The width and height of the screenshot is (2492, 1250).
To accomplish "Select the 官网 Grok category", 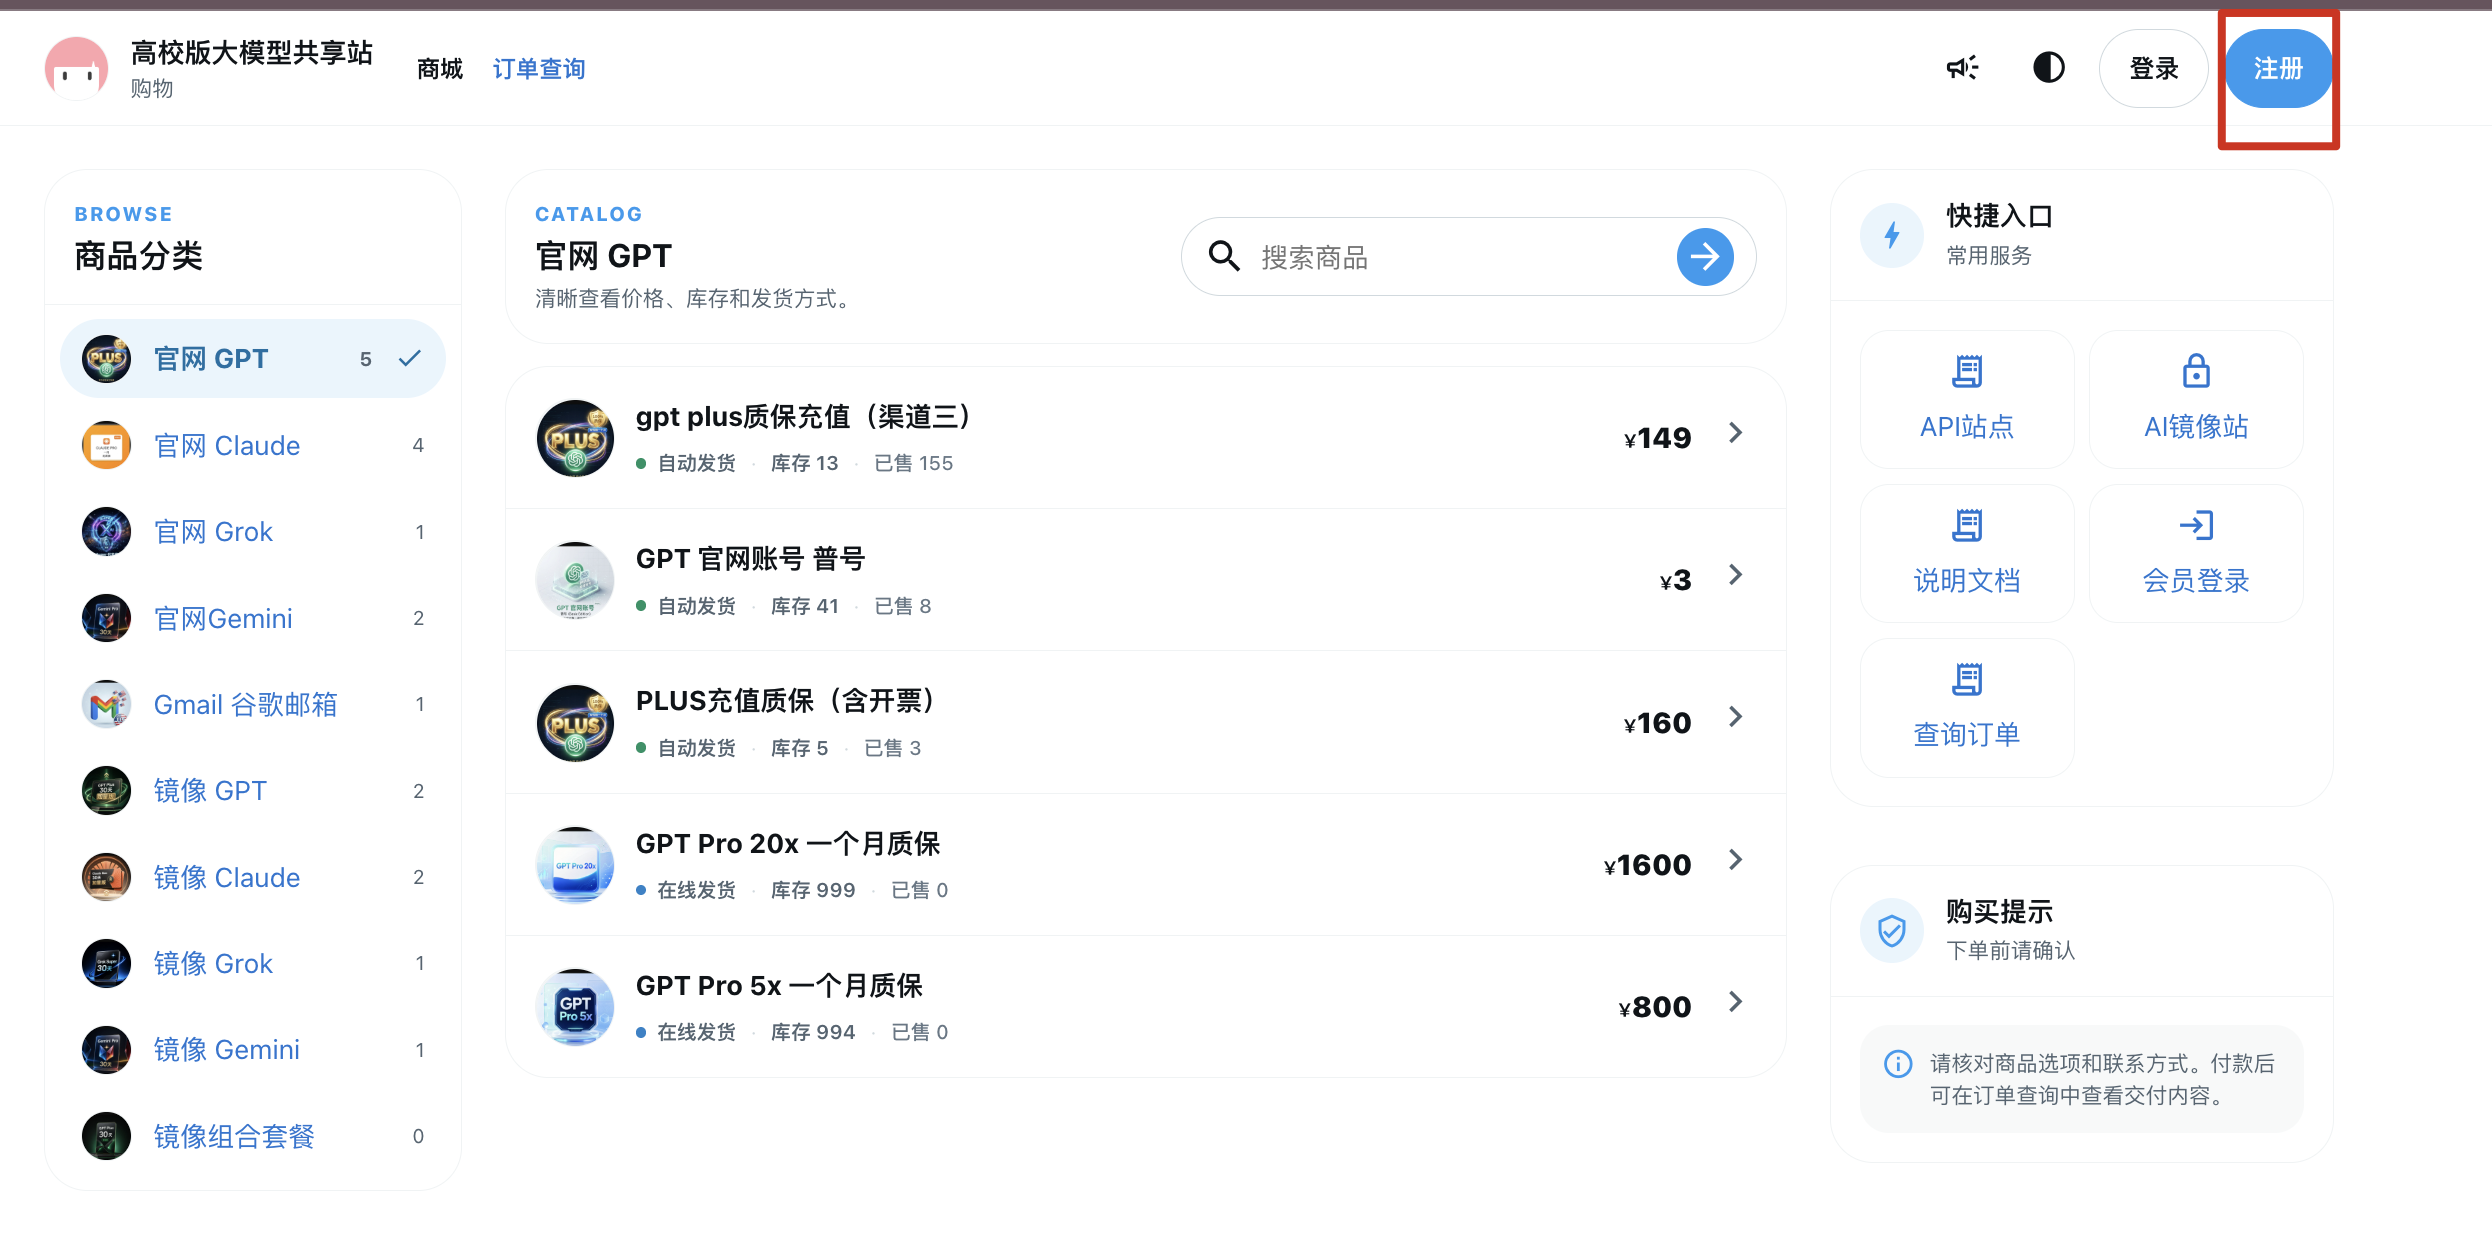I will pyautogui.click(x=253, y=532).
